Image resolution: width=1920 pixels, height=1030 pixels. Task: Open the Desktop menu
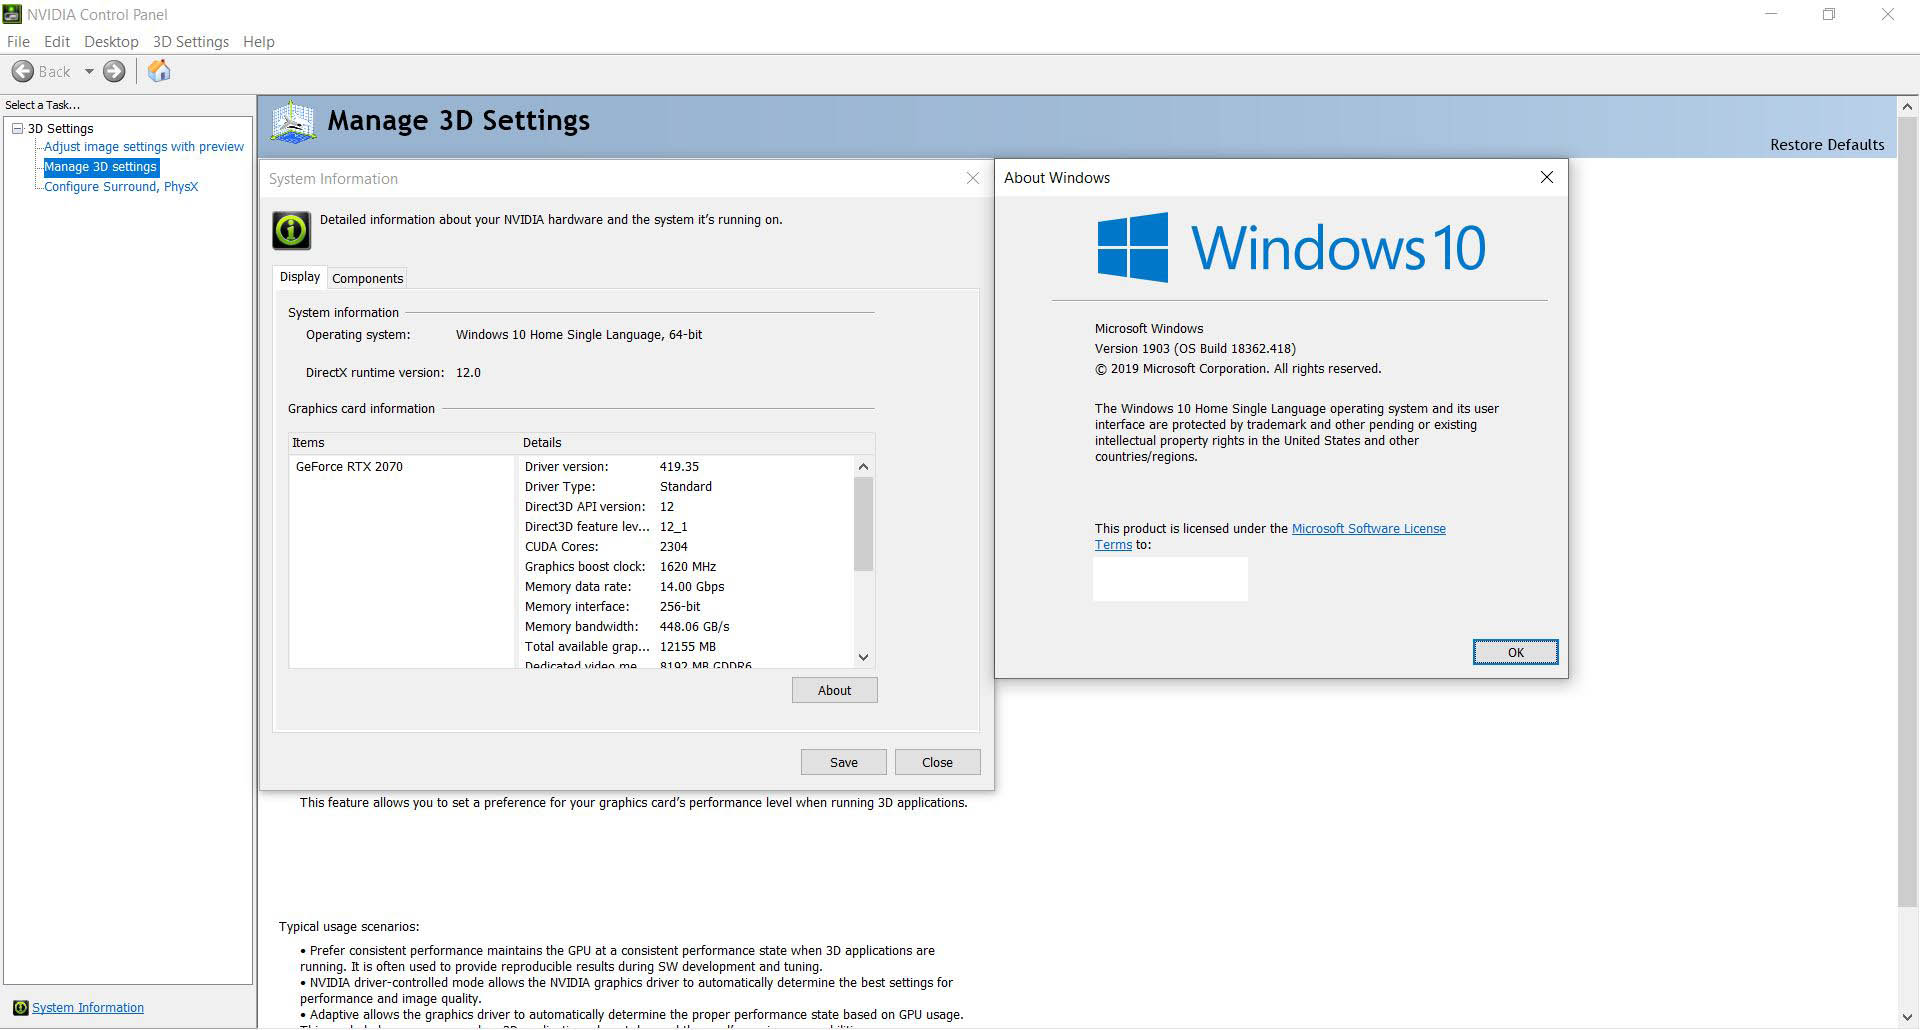[x=111, y=42]
